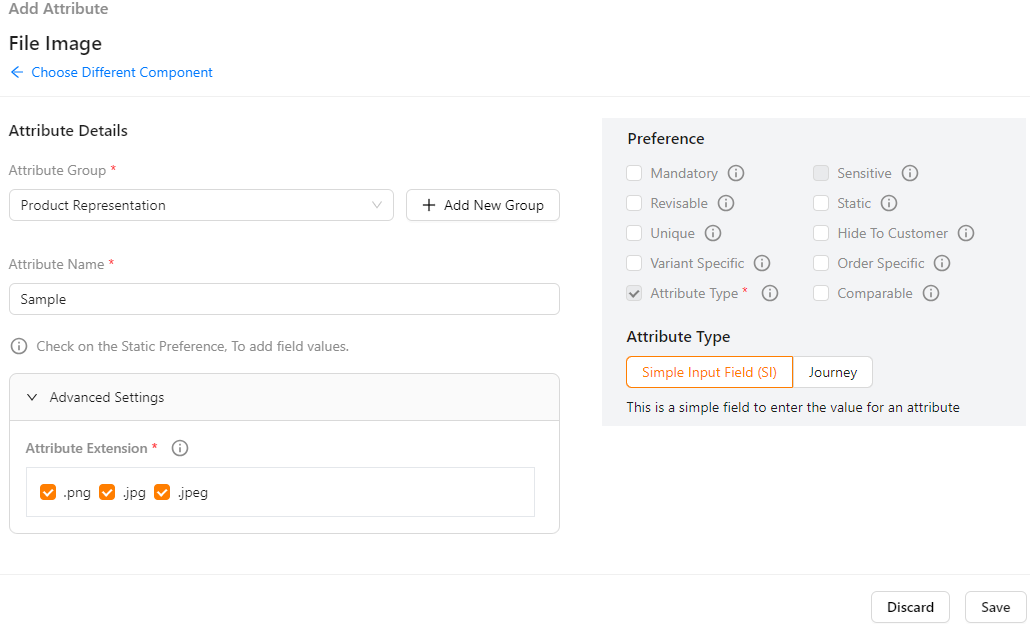This screenshot has height=624, width=1030.
Task: Click info icon beside Hide To Customer
Action: 966,233
